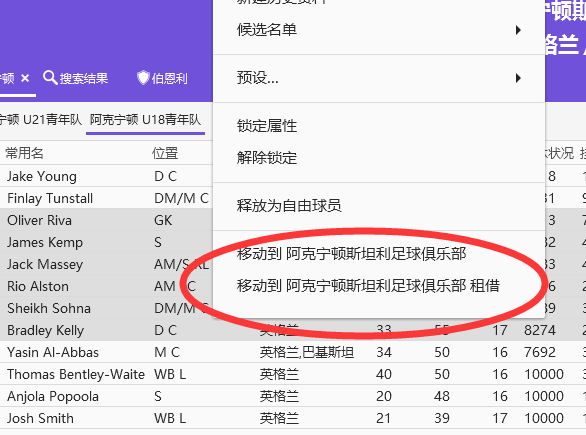The width and height of the screenshot is (586, 435).
Task: Switch to U21青年队 tab
Action: coord(41,120)
